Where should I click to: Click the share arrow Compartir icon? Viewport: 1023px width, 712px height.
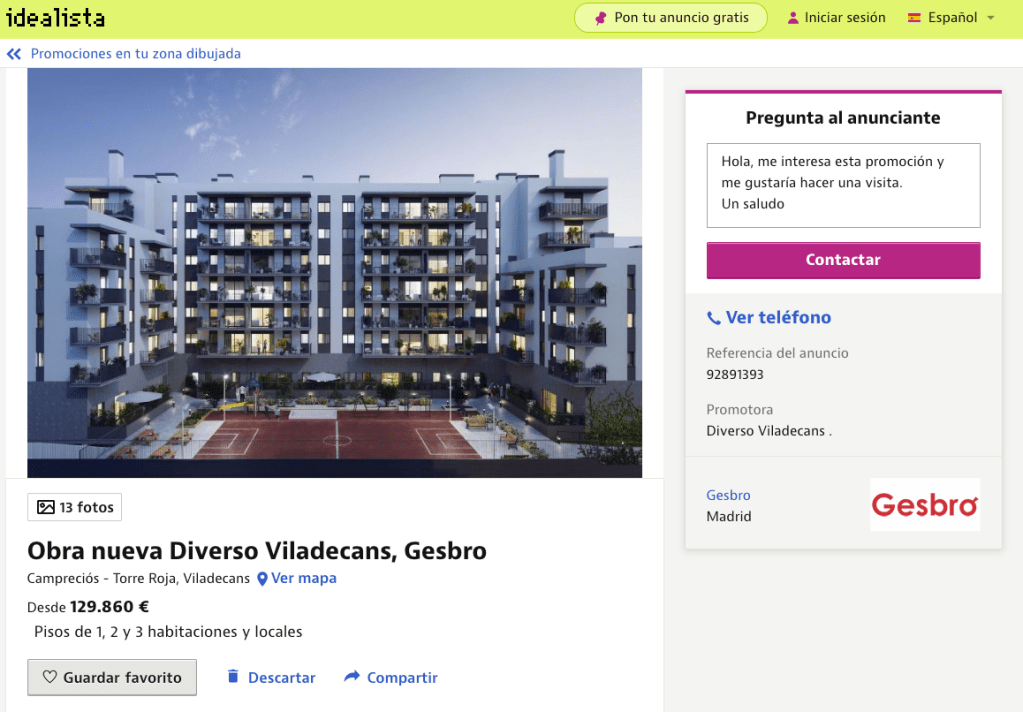[352, 676]
